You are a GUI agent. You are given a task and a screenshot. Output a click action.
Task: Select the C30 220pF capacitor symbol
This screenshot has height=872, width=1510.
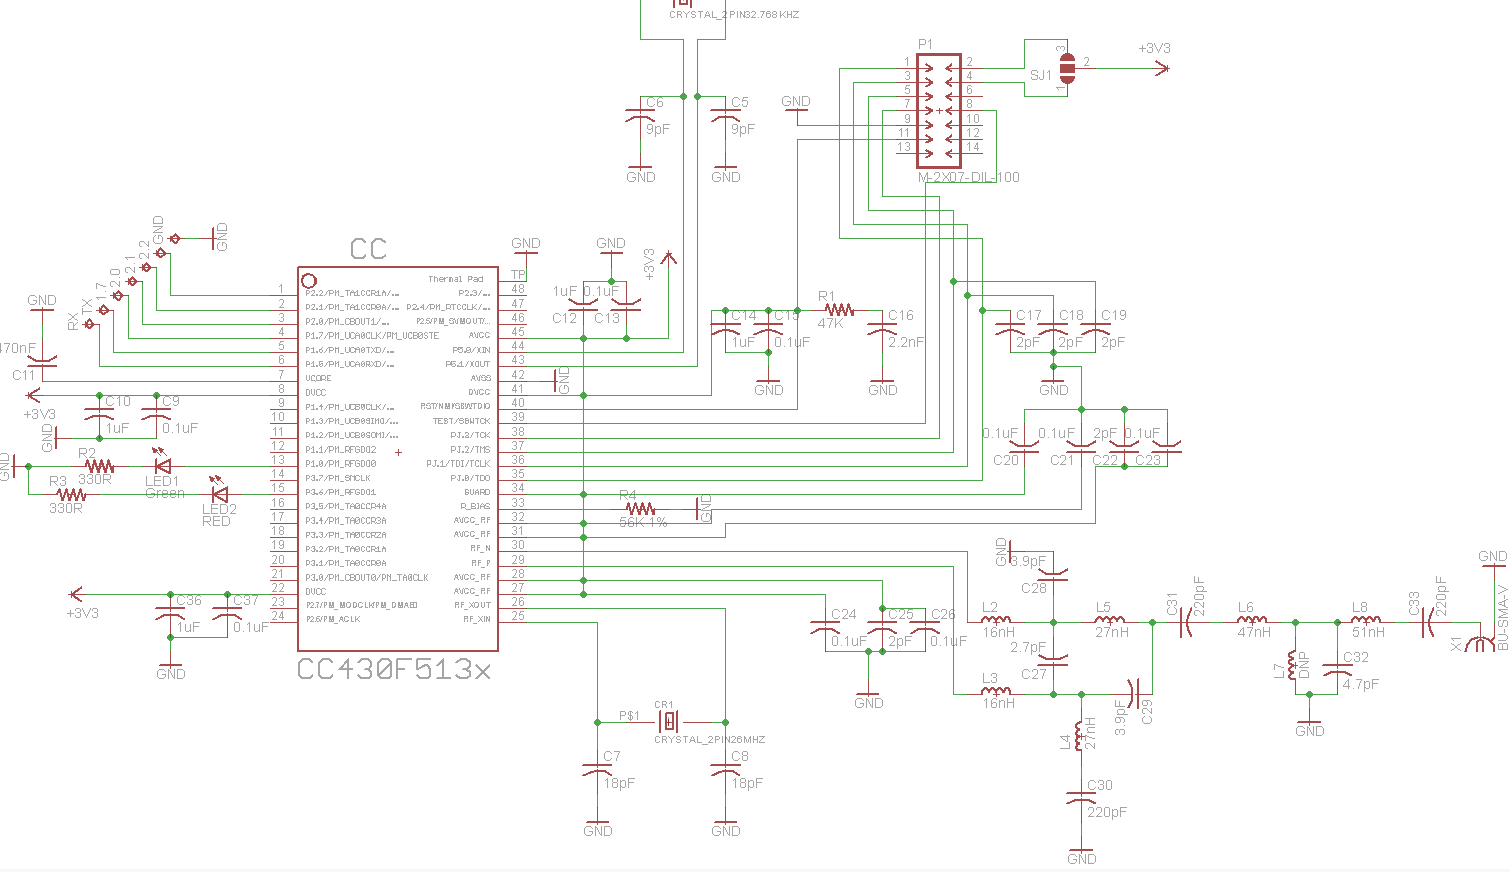[x=1080, y=795]
